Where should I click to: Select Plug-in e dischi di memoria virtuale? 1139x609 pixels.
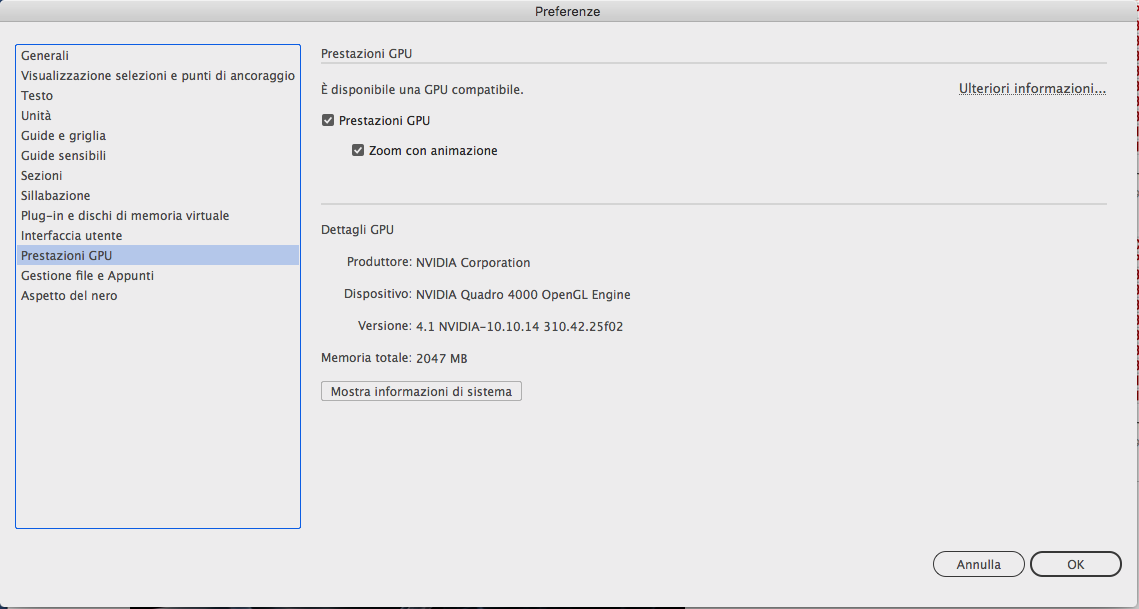click(125, 216)
